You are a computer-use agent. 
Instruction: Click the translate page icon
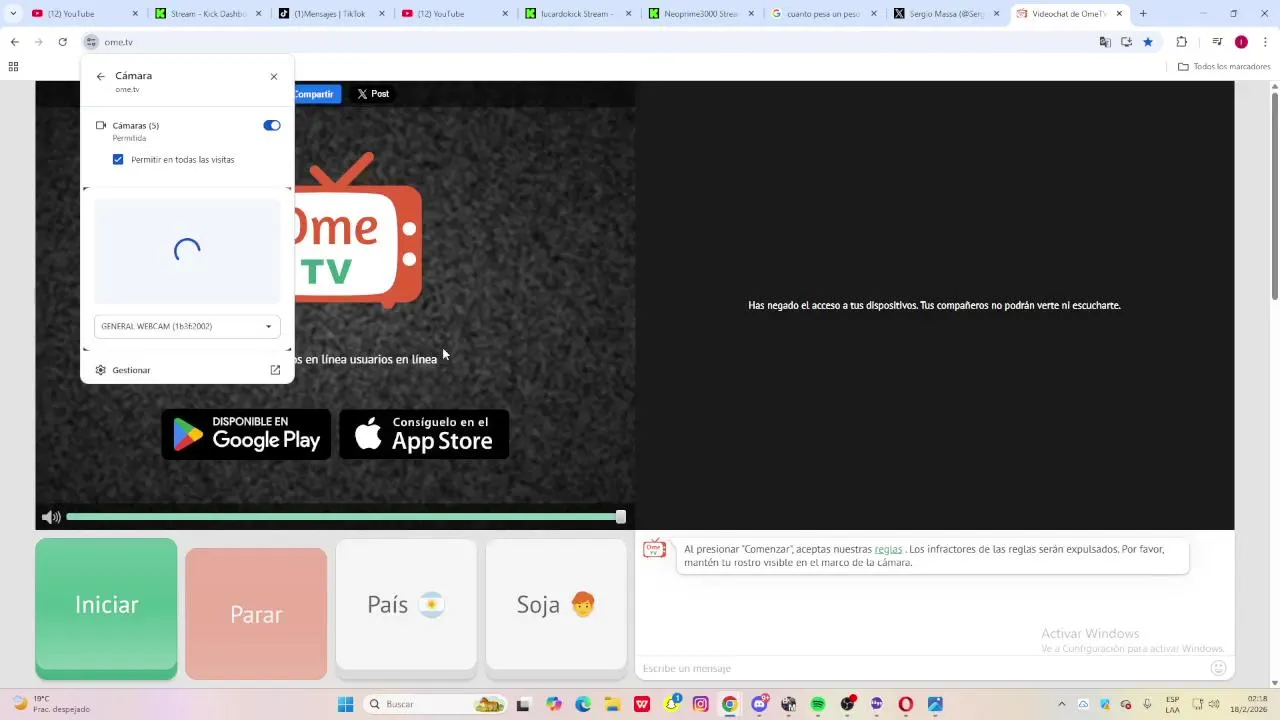1105,42
